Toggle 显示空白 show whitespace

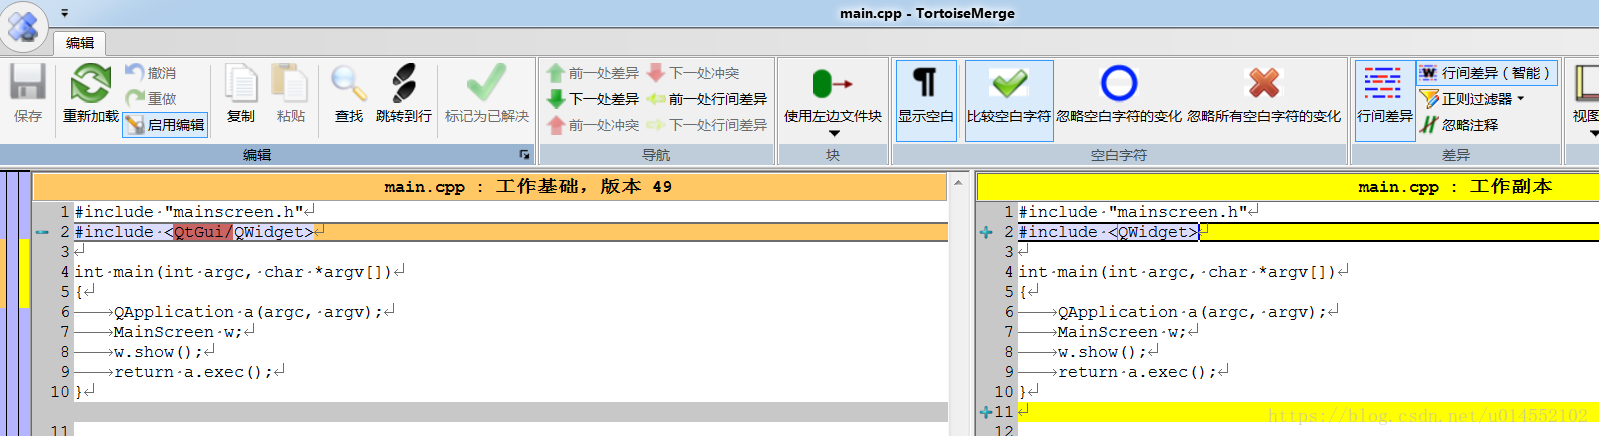pos(926,100)
